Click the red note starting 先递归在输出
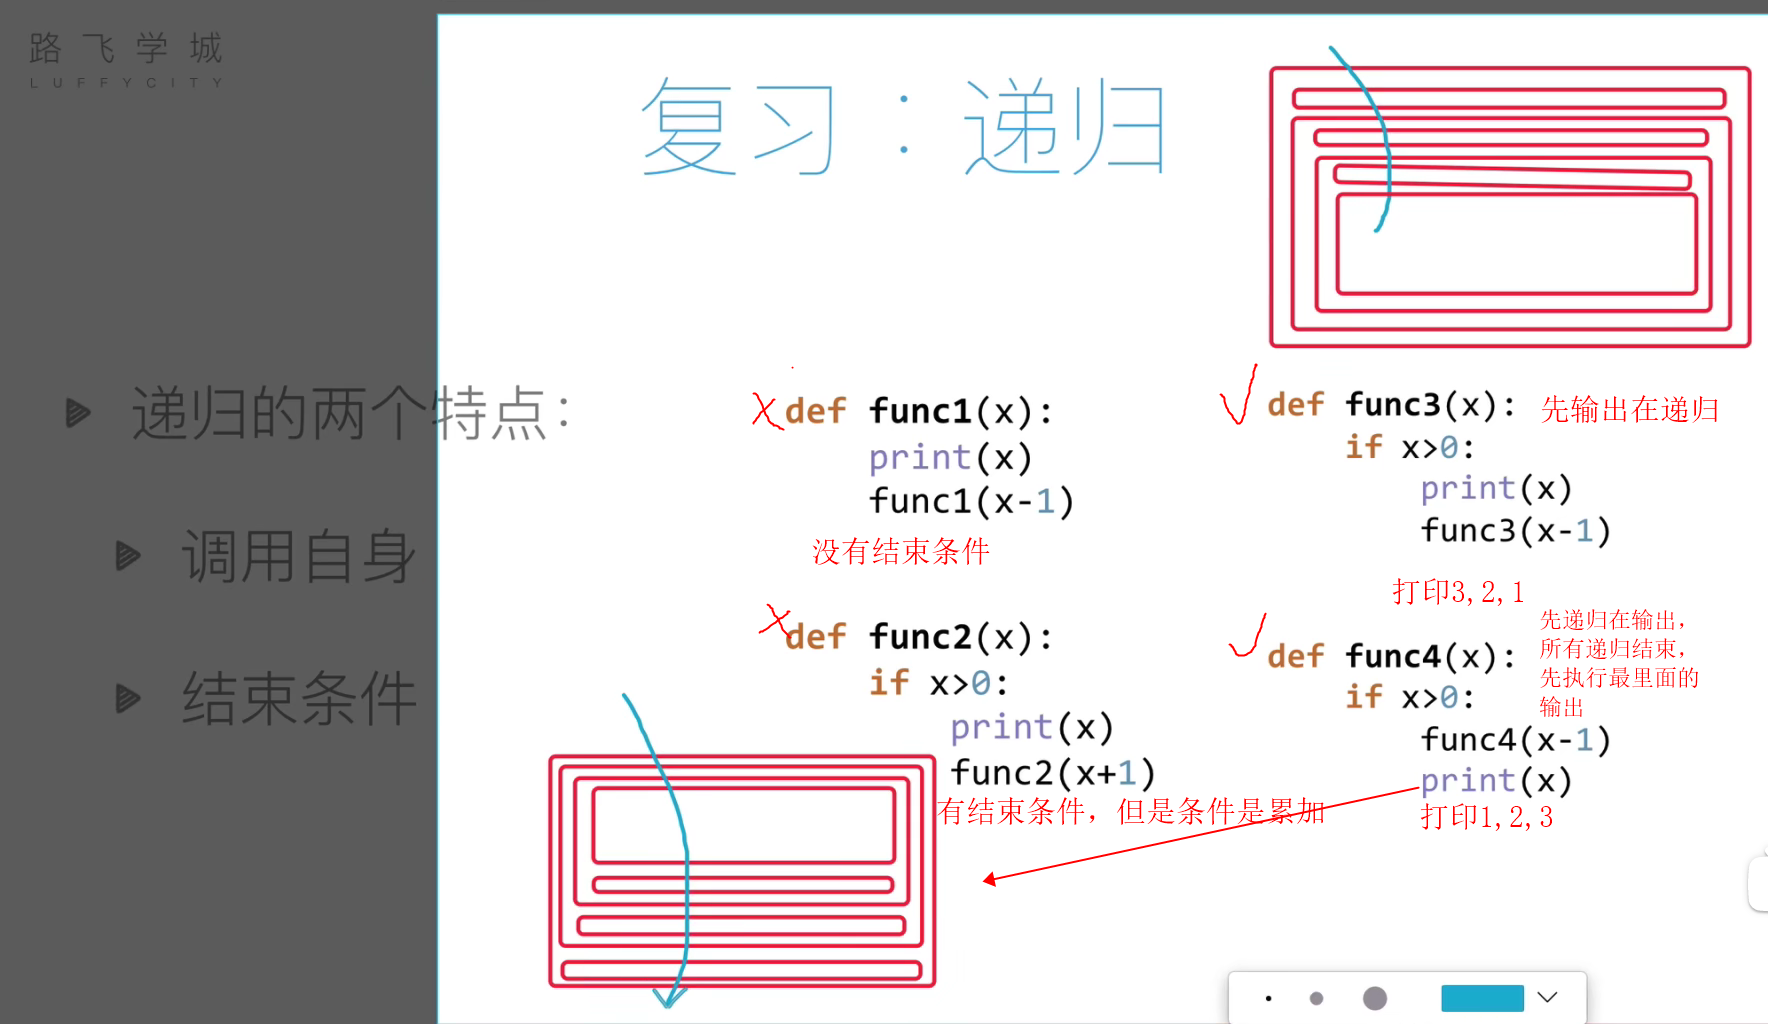1768x1024 pixels. [x=1619, y=663]
